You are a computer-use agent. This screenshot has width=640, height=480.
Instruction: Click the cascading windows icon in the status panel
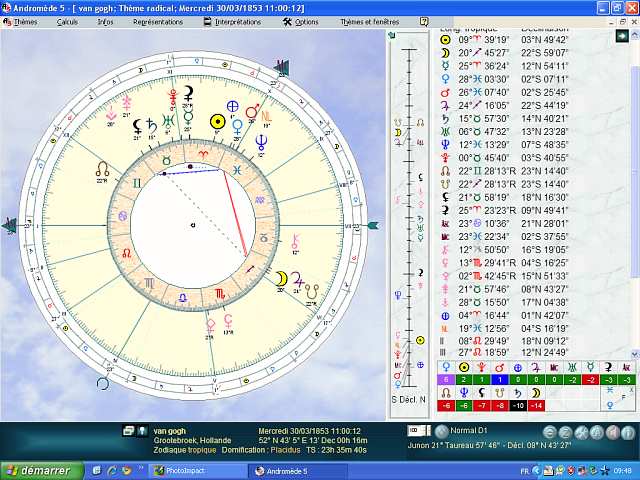pos(128,430)
